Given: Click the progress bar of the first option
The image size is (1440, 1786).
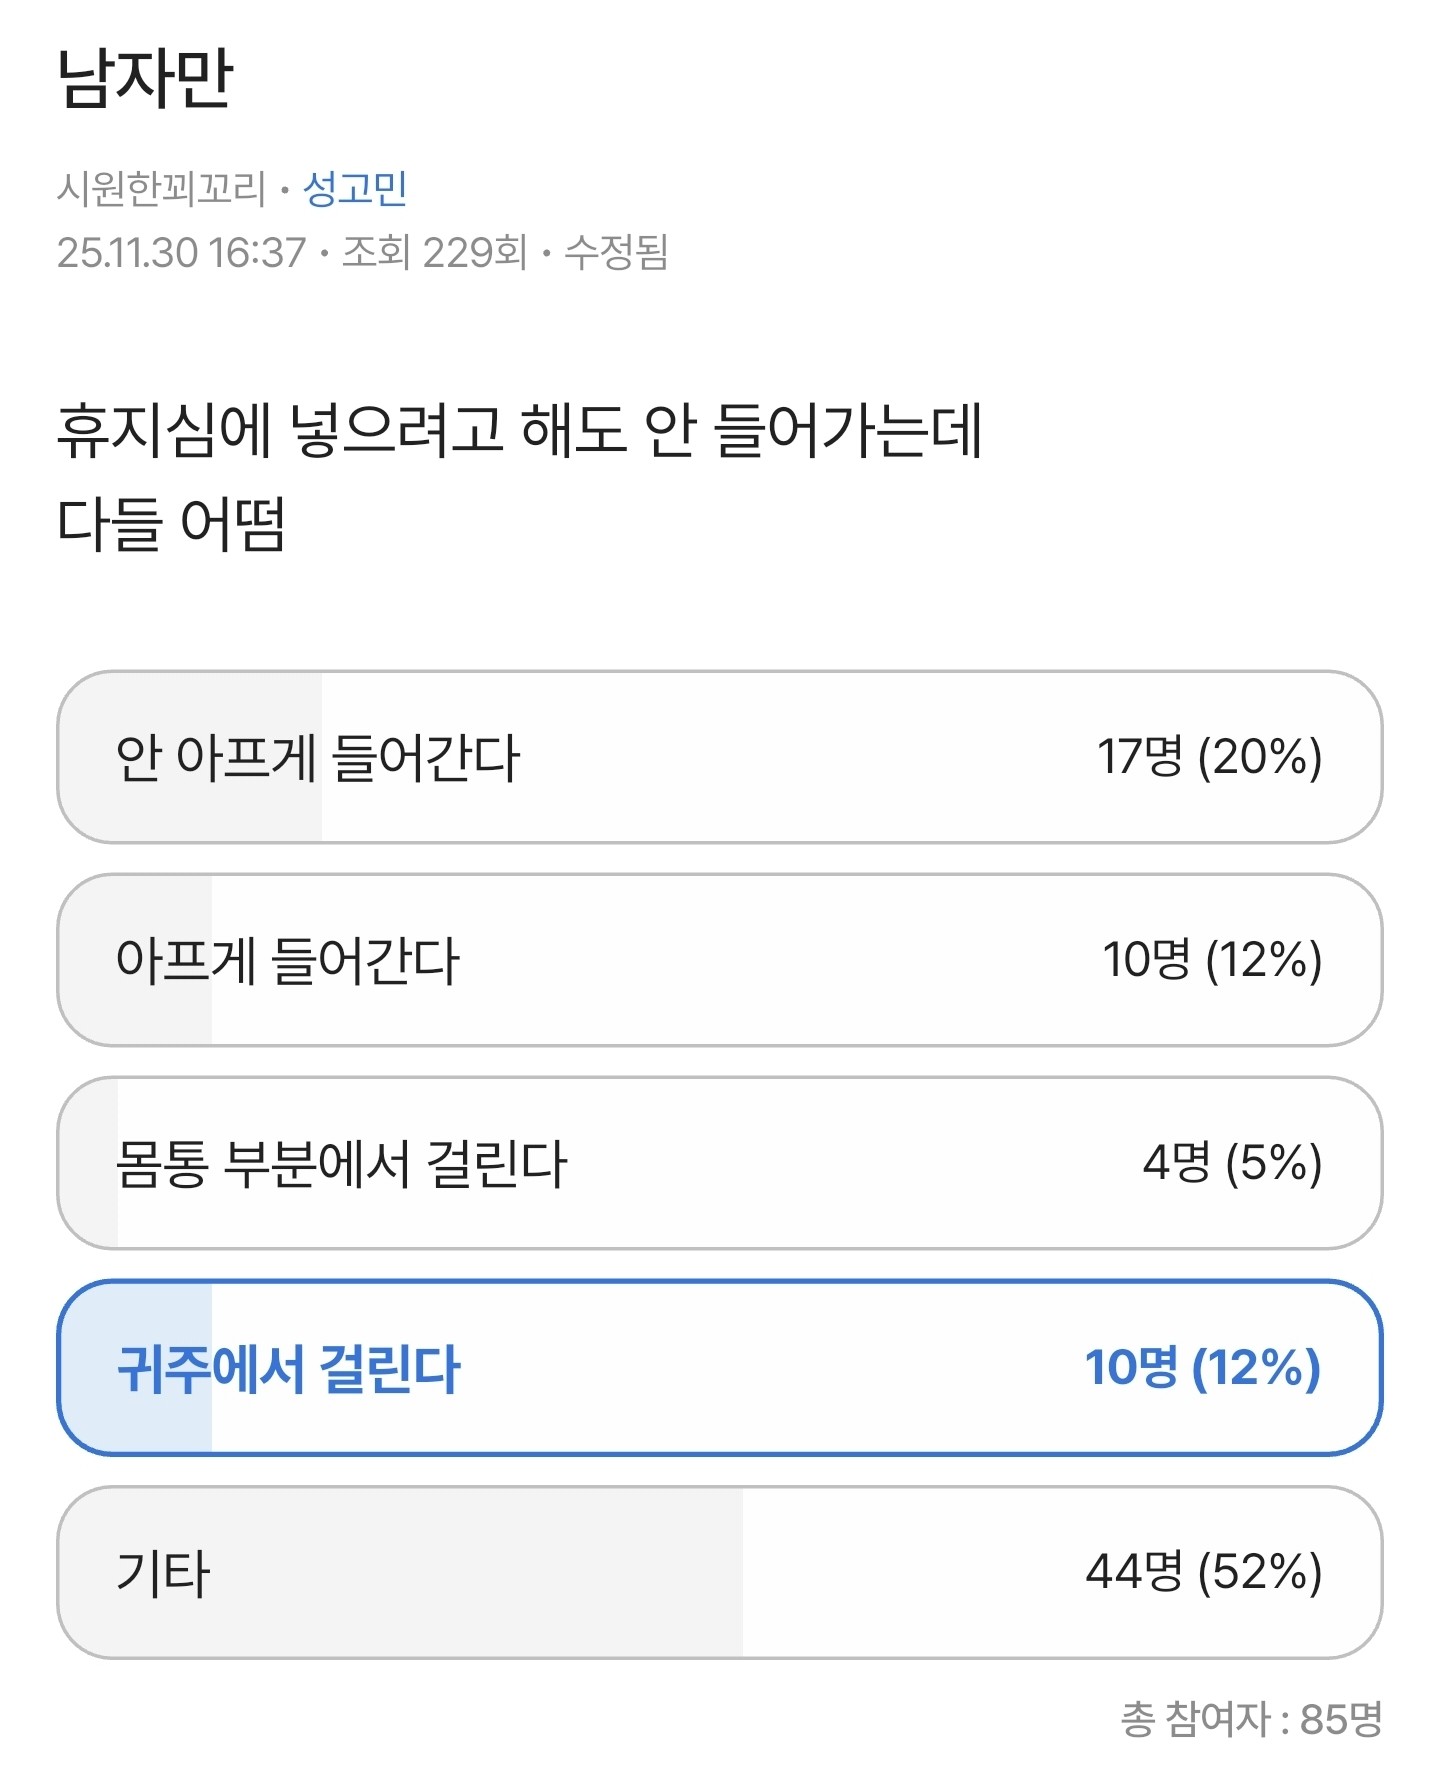Looking at the screenshot, I should click(x=190, y=759).
